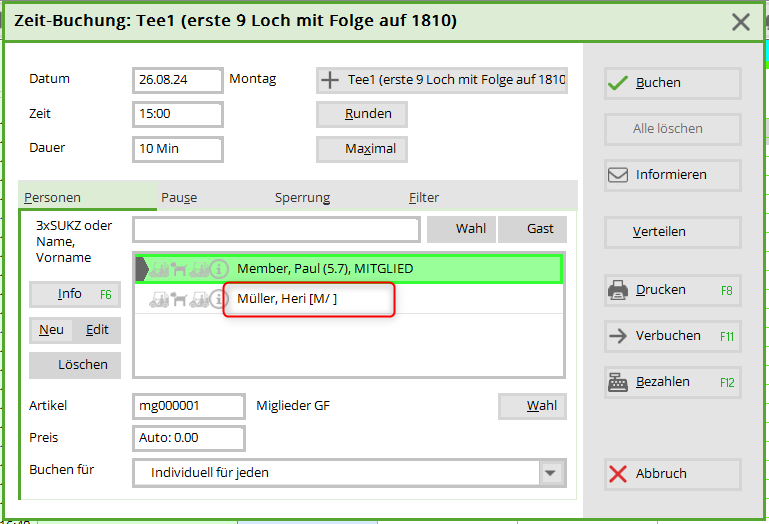Click the Edit button
769x524 pixels.
[x=97, y=330]
